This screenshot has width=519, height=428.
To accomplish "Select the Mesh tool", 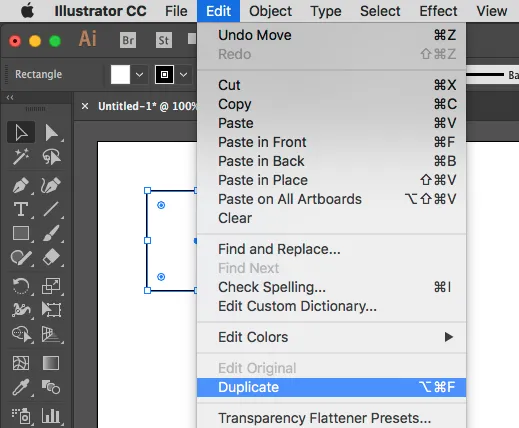I will click(x=21, y=363).
